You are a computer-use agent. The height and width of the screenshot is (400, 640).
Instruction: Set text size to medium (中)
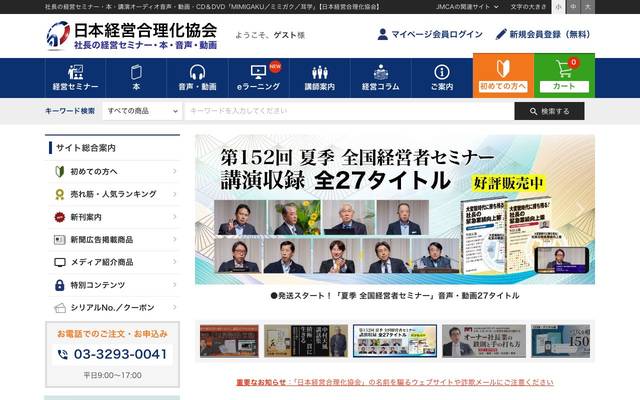(573, 7)
